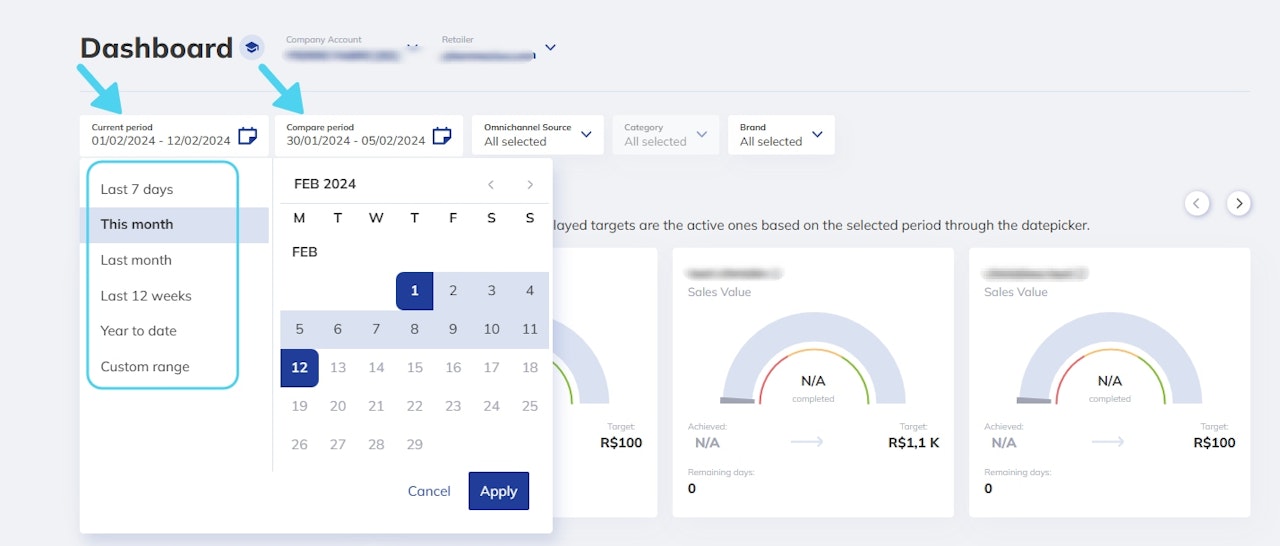
Task: Click the left carousel arrow for targets
Action: click(x=1197, y=203)
